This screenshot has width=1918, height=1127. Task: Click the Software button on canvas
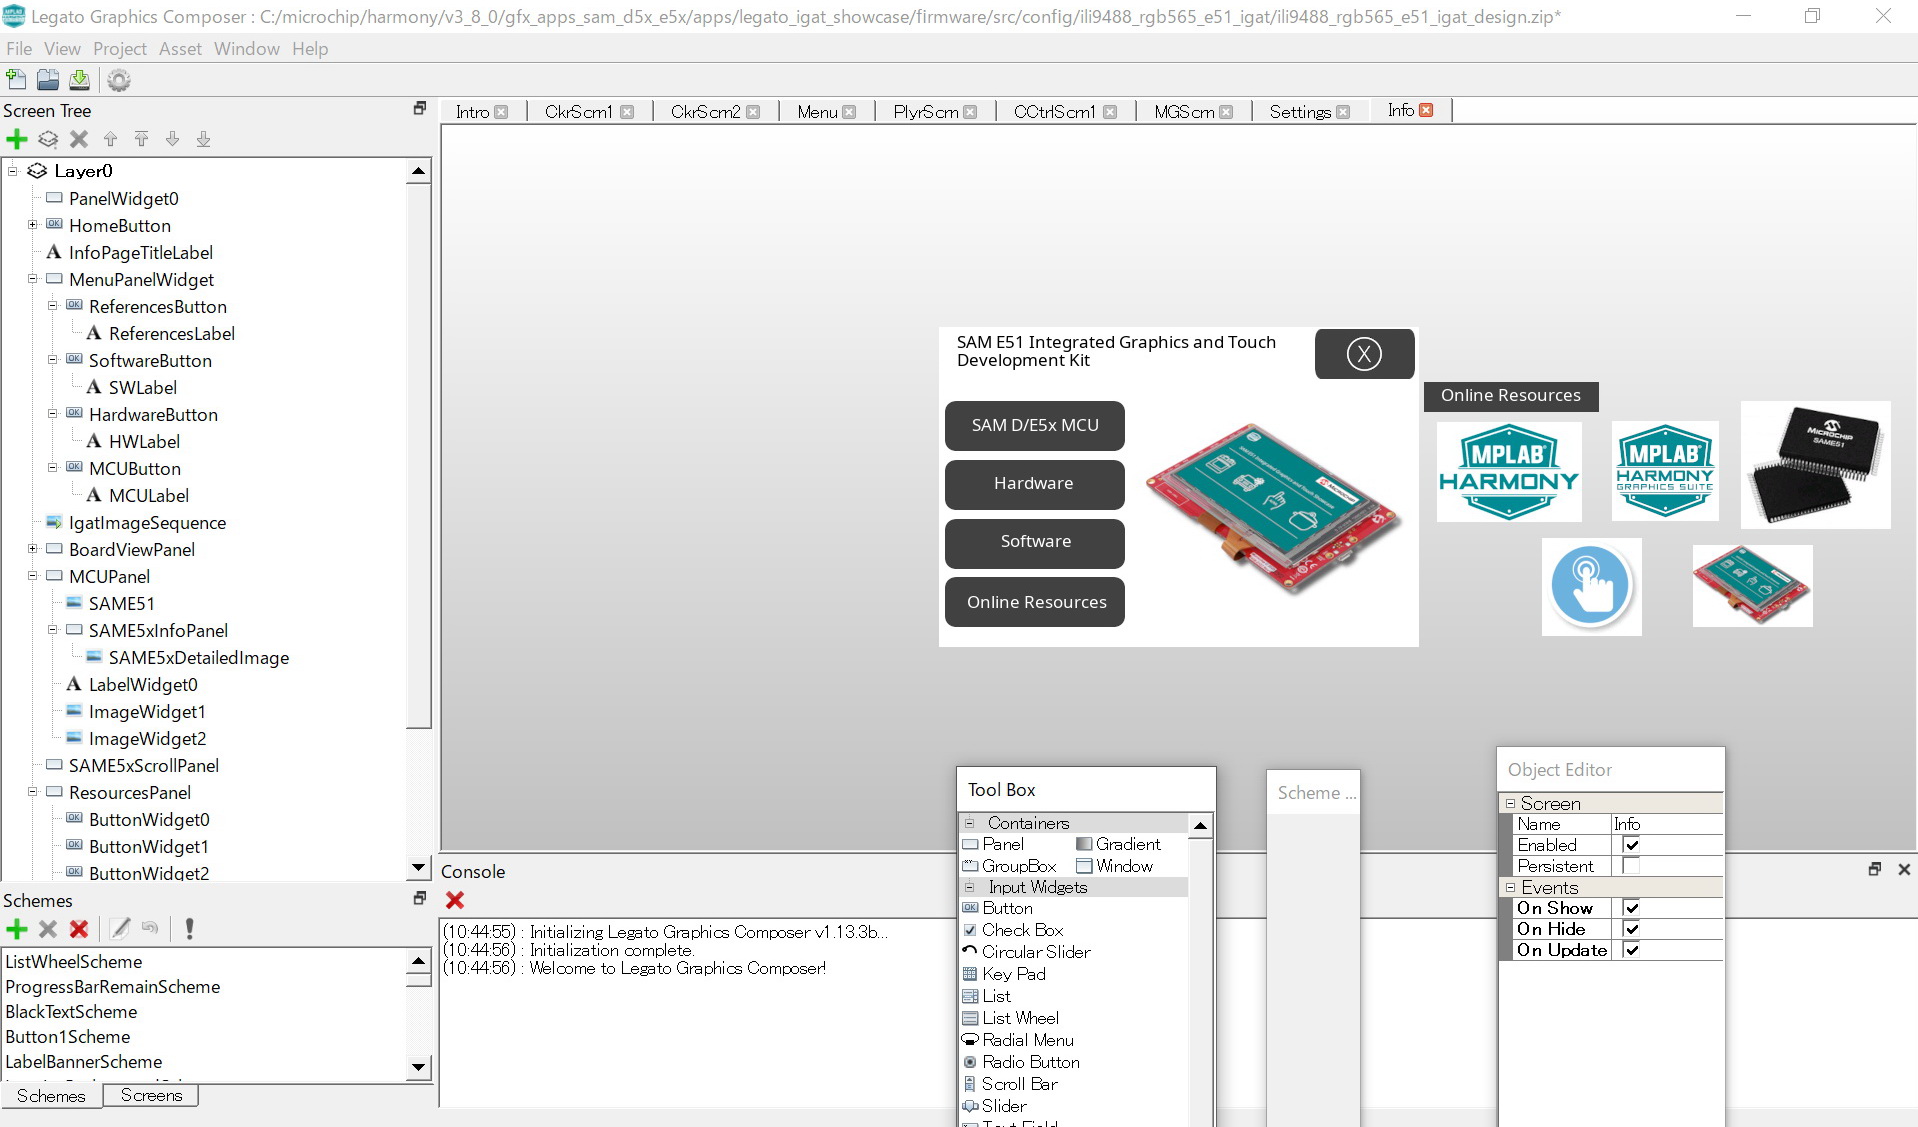(1035, 542)
